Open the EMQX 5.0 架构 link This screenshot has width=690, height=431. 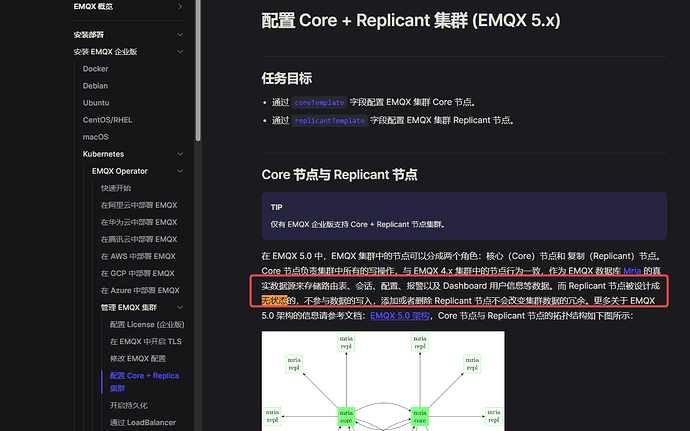coord(400,315)
